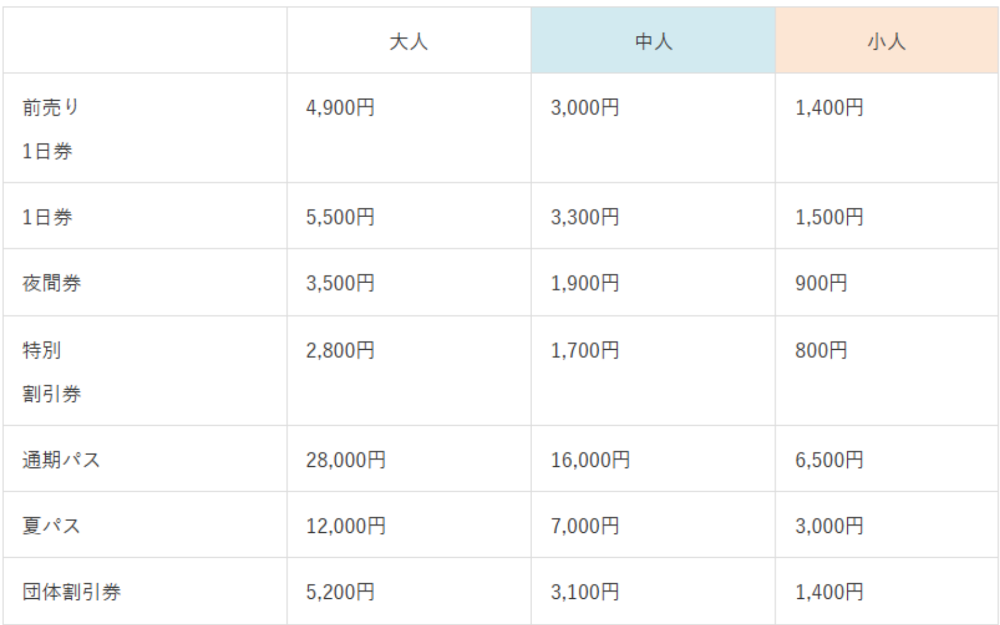
Task: Click the 6,500円 child season pass price
Action: (x=829, y=460)
